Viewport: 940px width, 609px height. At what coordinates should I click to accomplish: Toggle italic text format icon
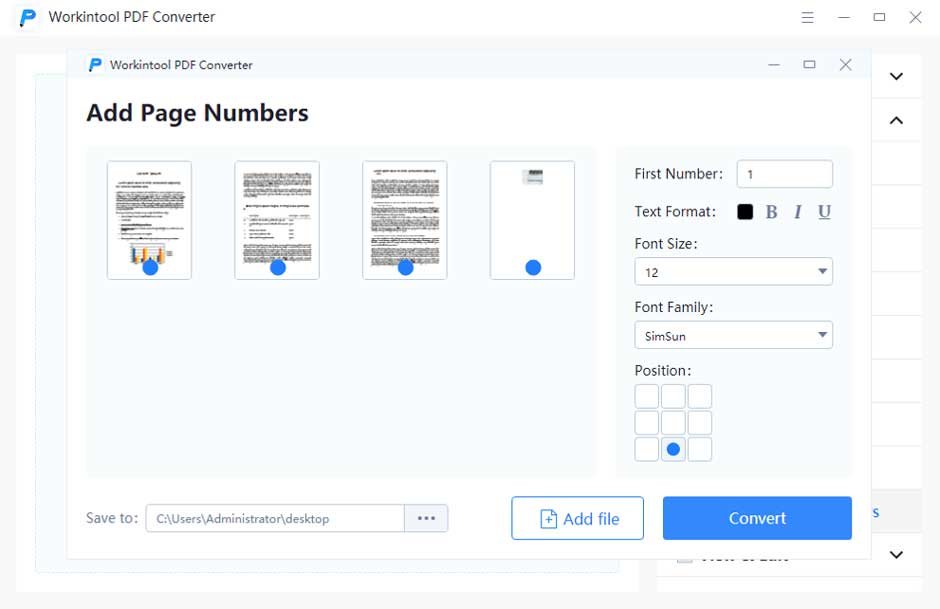tap(798, 212)
